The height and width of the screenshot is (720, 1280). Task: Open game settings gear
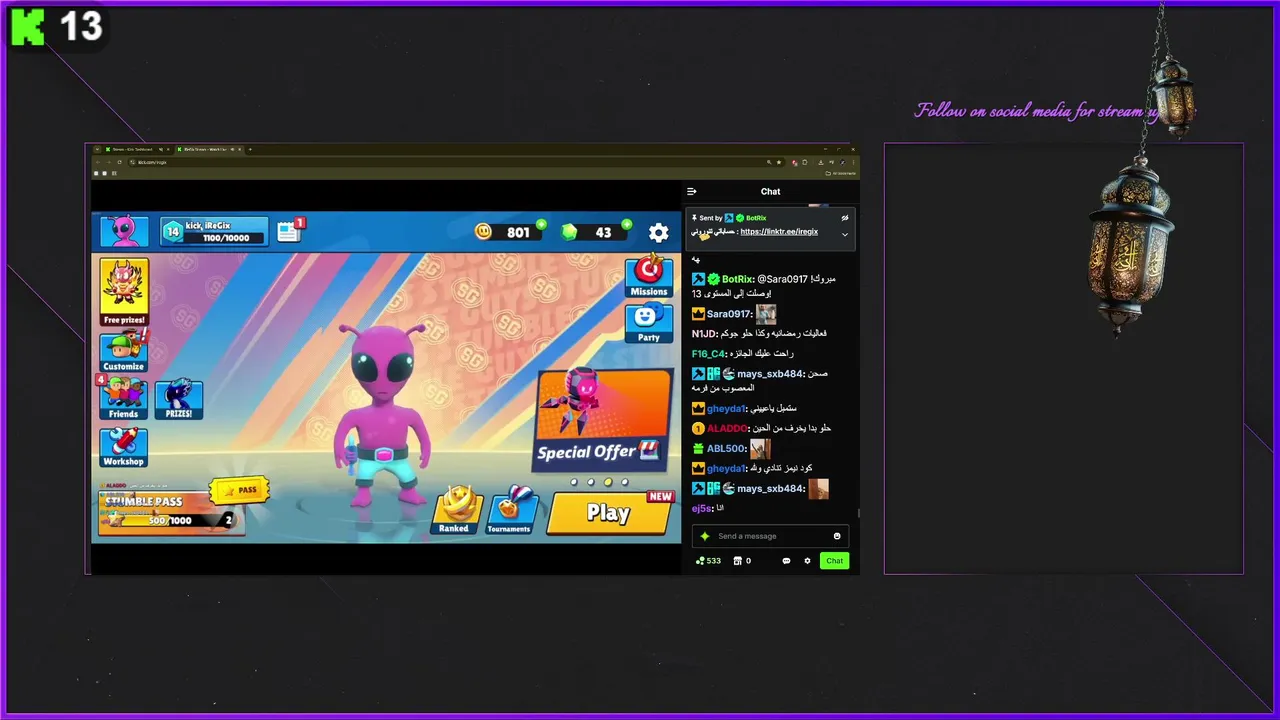tap(658, 233)
